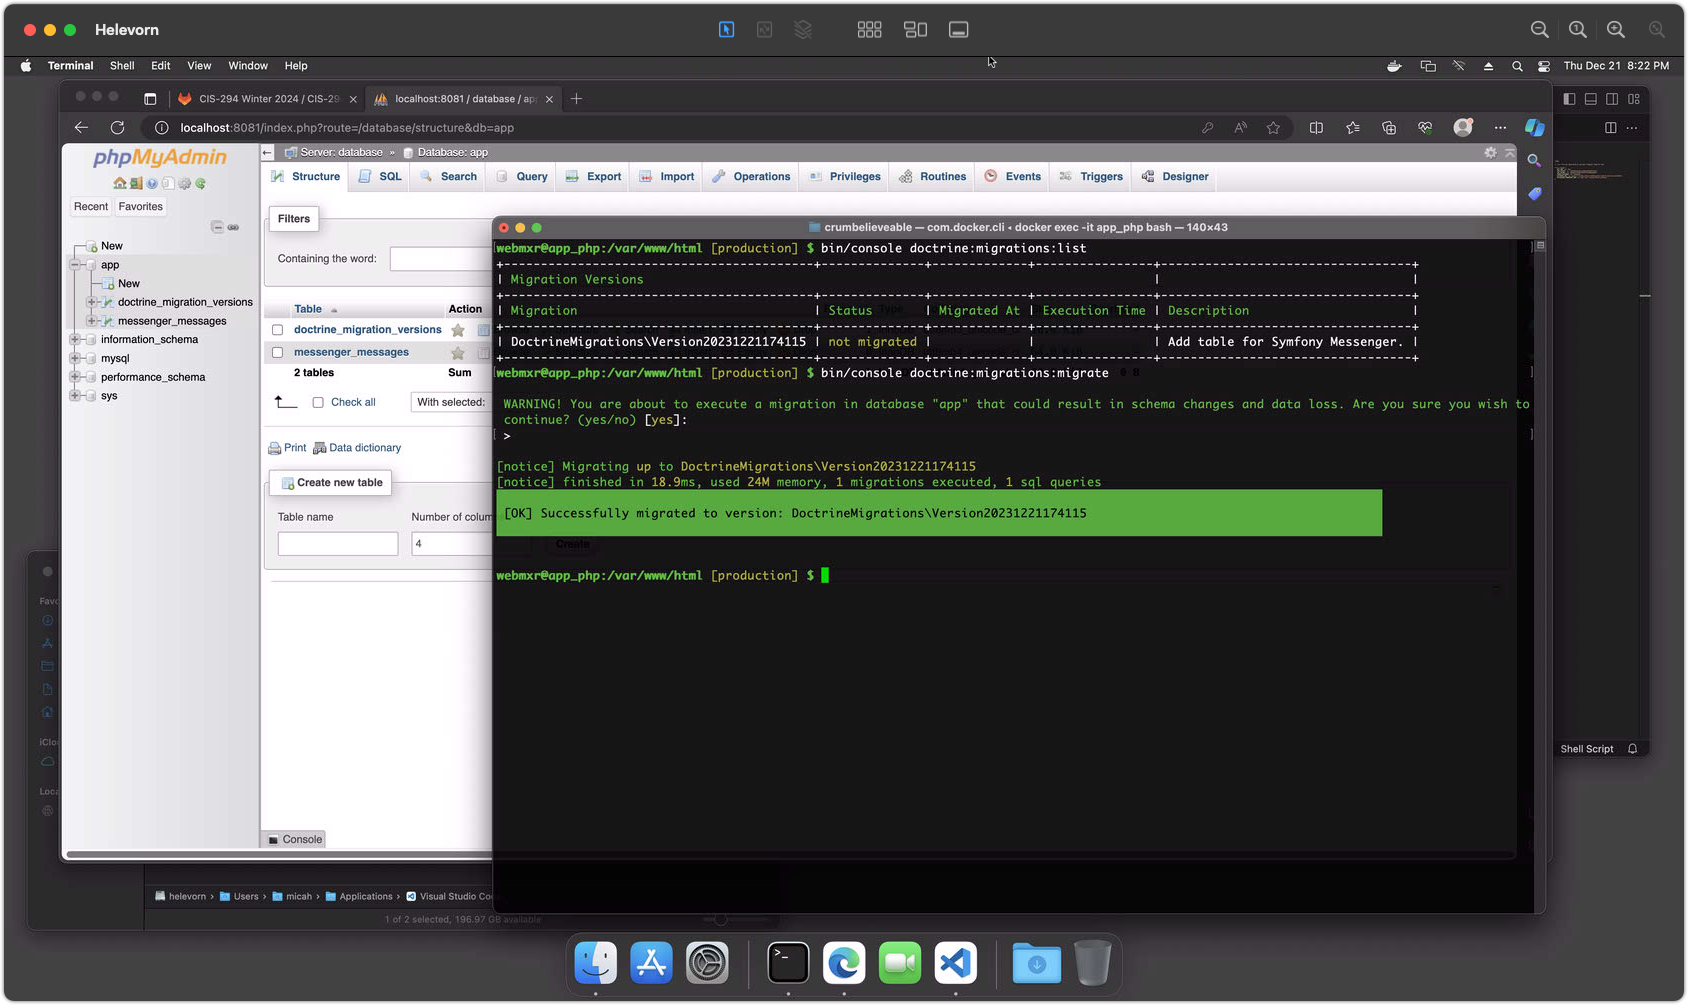Expand messenger_messages in the sidebar tree
Screen dimensions: 1688x1005
[x=91, y=321]
